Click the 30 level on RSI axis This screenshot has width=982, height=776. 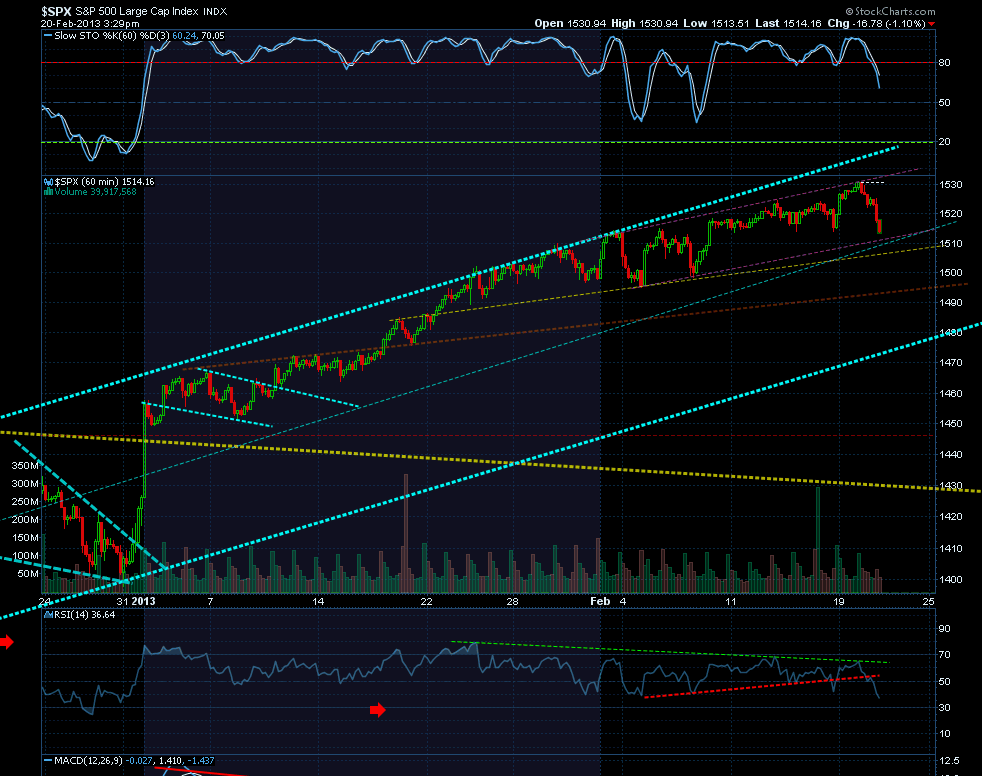coord(944,708)
